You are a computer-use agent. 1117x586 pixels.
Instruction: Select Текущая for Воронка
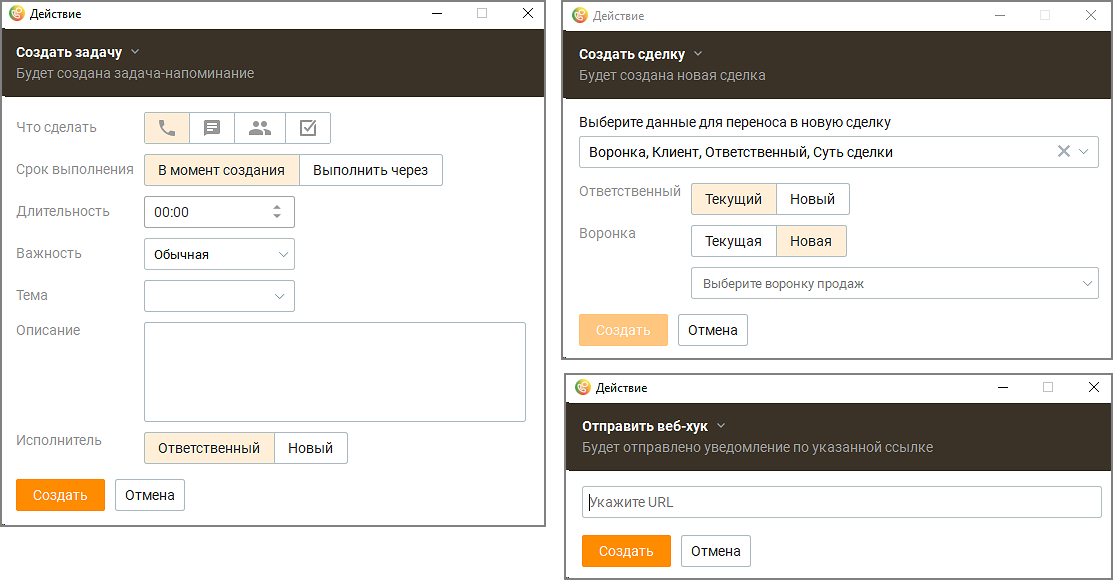[x=733, y=241]
